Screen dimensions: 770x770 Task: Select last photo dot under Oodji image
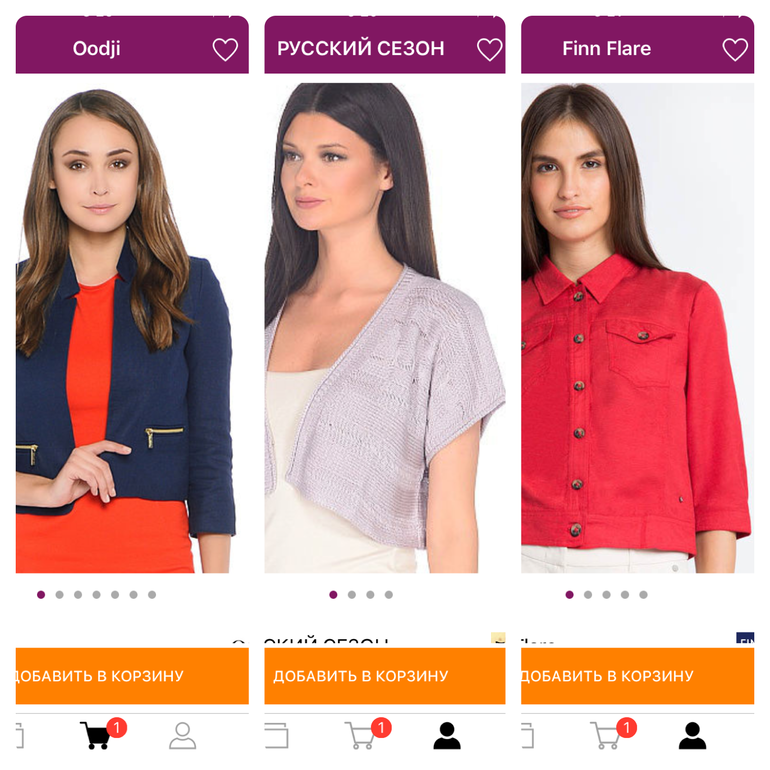pos(152,595)
